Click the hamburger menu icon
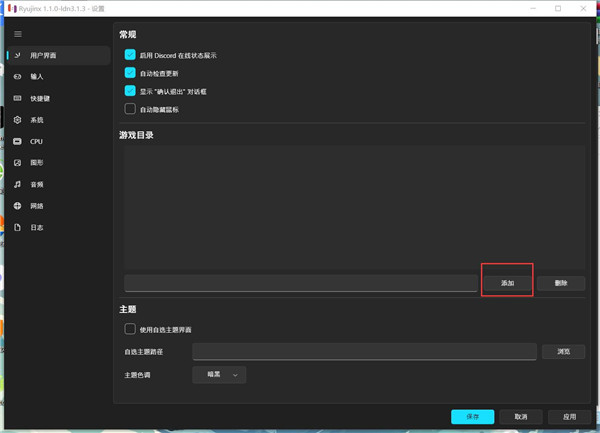 (x=17, y=34)
